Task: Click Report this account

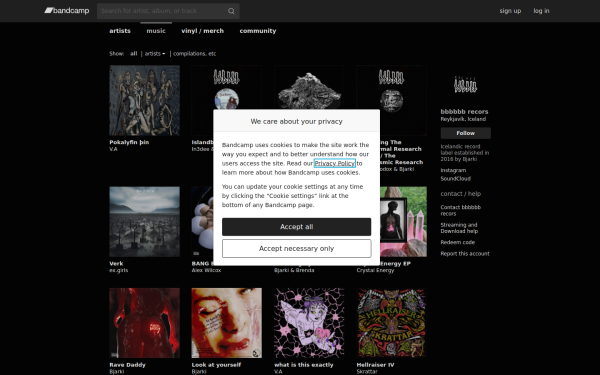Action: pos(465,254)
